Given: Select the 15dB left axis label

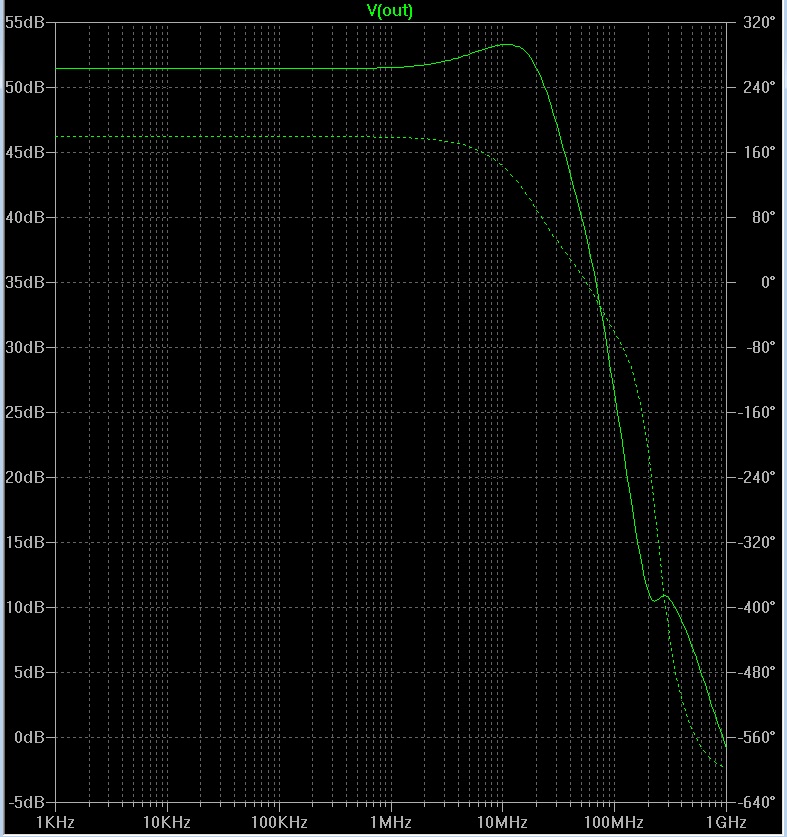Looking at the screenshot, I should (x=25, y=542).
